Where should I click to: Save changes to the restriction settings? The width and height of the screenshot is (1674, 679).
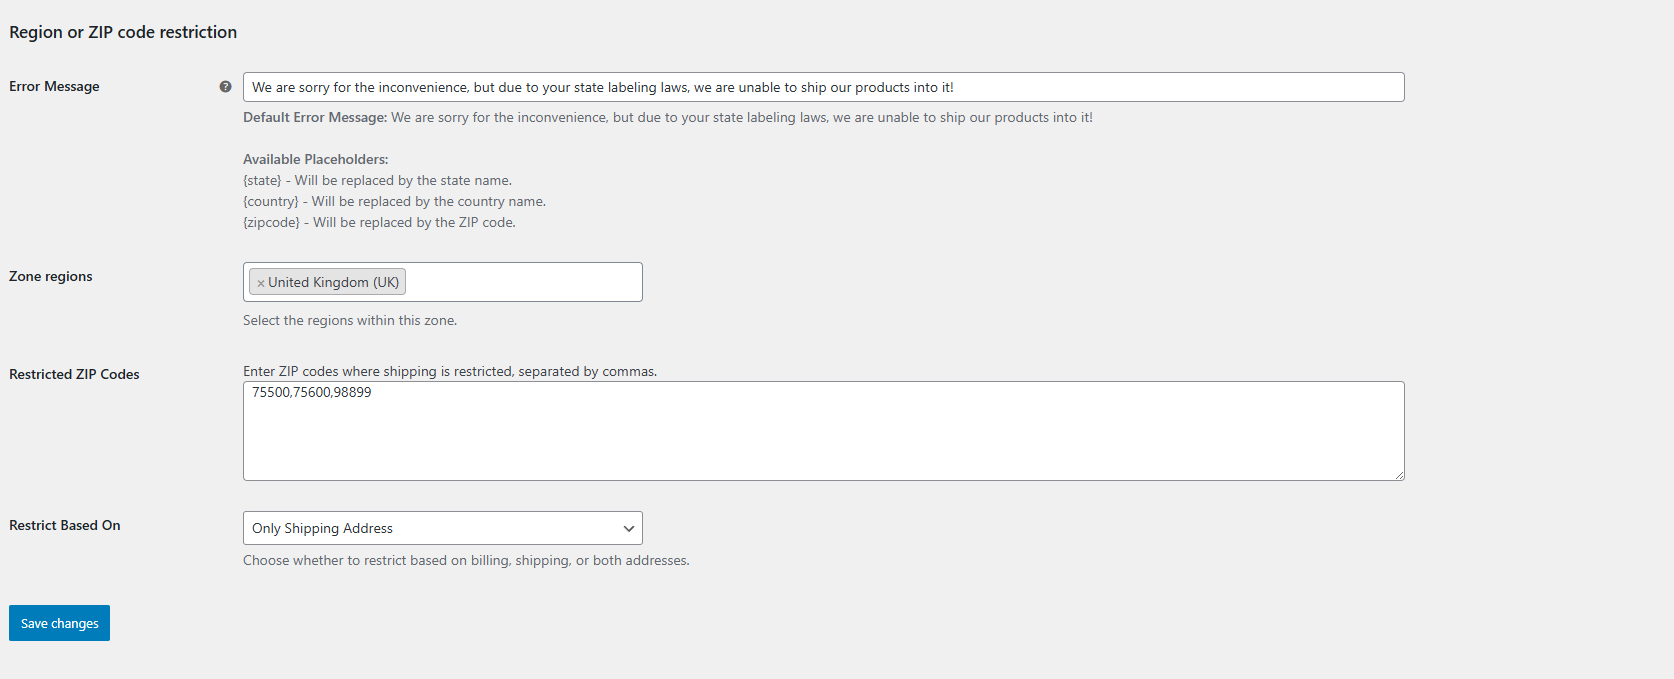[x=59, y=623]
